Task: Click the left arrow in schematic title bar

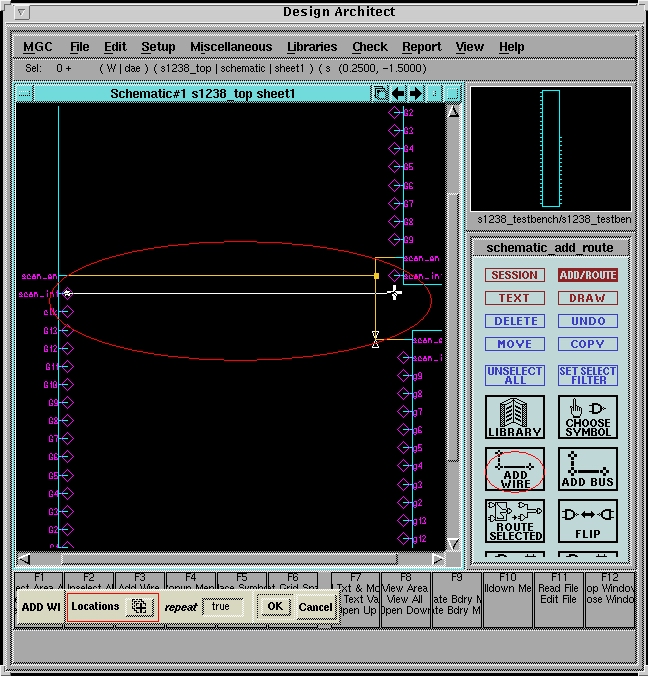Action: pos(398,93)
